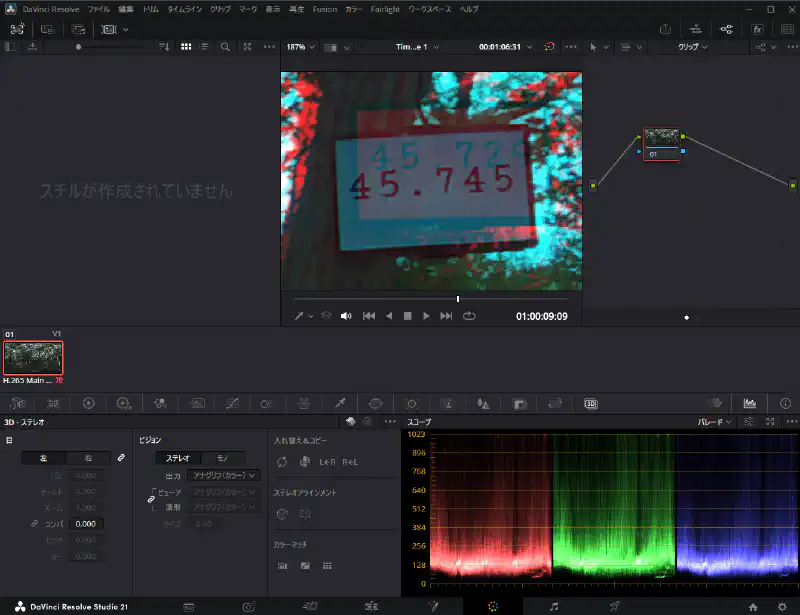This screenshot has width=800, height=615.
Task: Click the convergence value field 0.000
Action: click(86, 524)
